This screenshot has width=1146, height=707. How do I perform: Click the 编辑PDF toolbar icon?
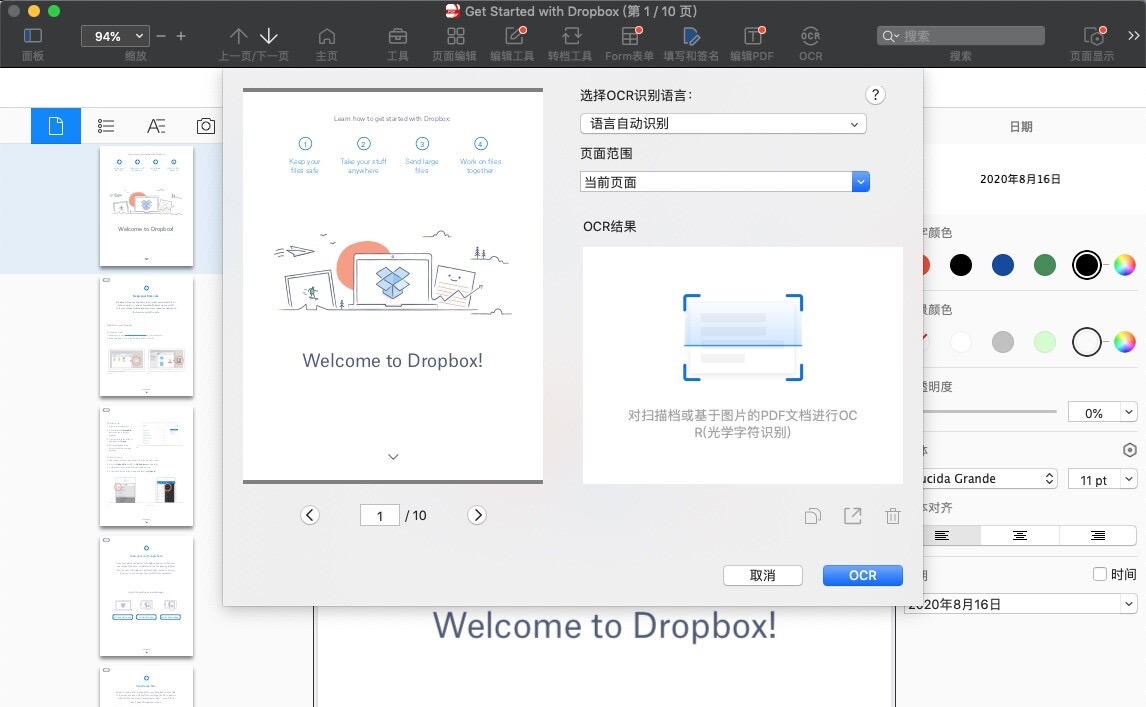(x=753, y=40)
